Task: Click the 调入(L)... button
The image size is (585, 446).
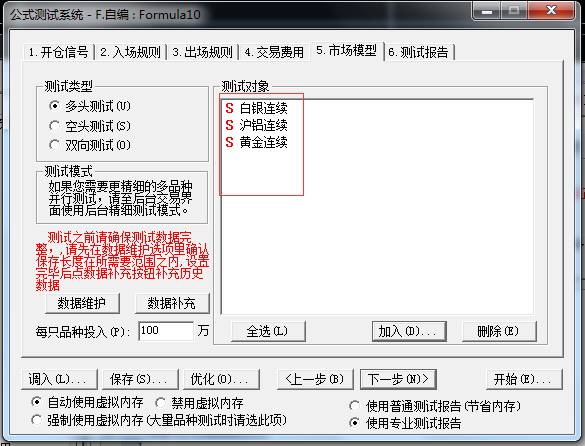Action: tap(59, 380)
